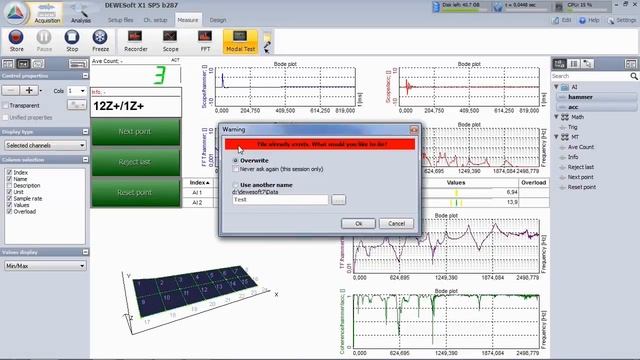This screenshot has width=640, height=360.
Task: Click the first channel list view icon
Action: pos(559,64)
